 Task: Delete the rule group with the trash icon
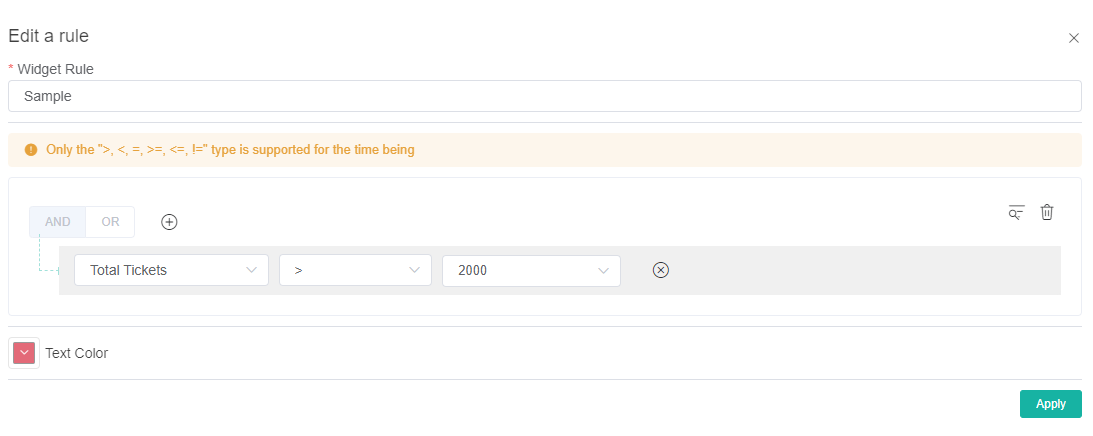click(x=1047, y=212)
